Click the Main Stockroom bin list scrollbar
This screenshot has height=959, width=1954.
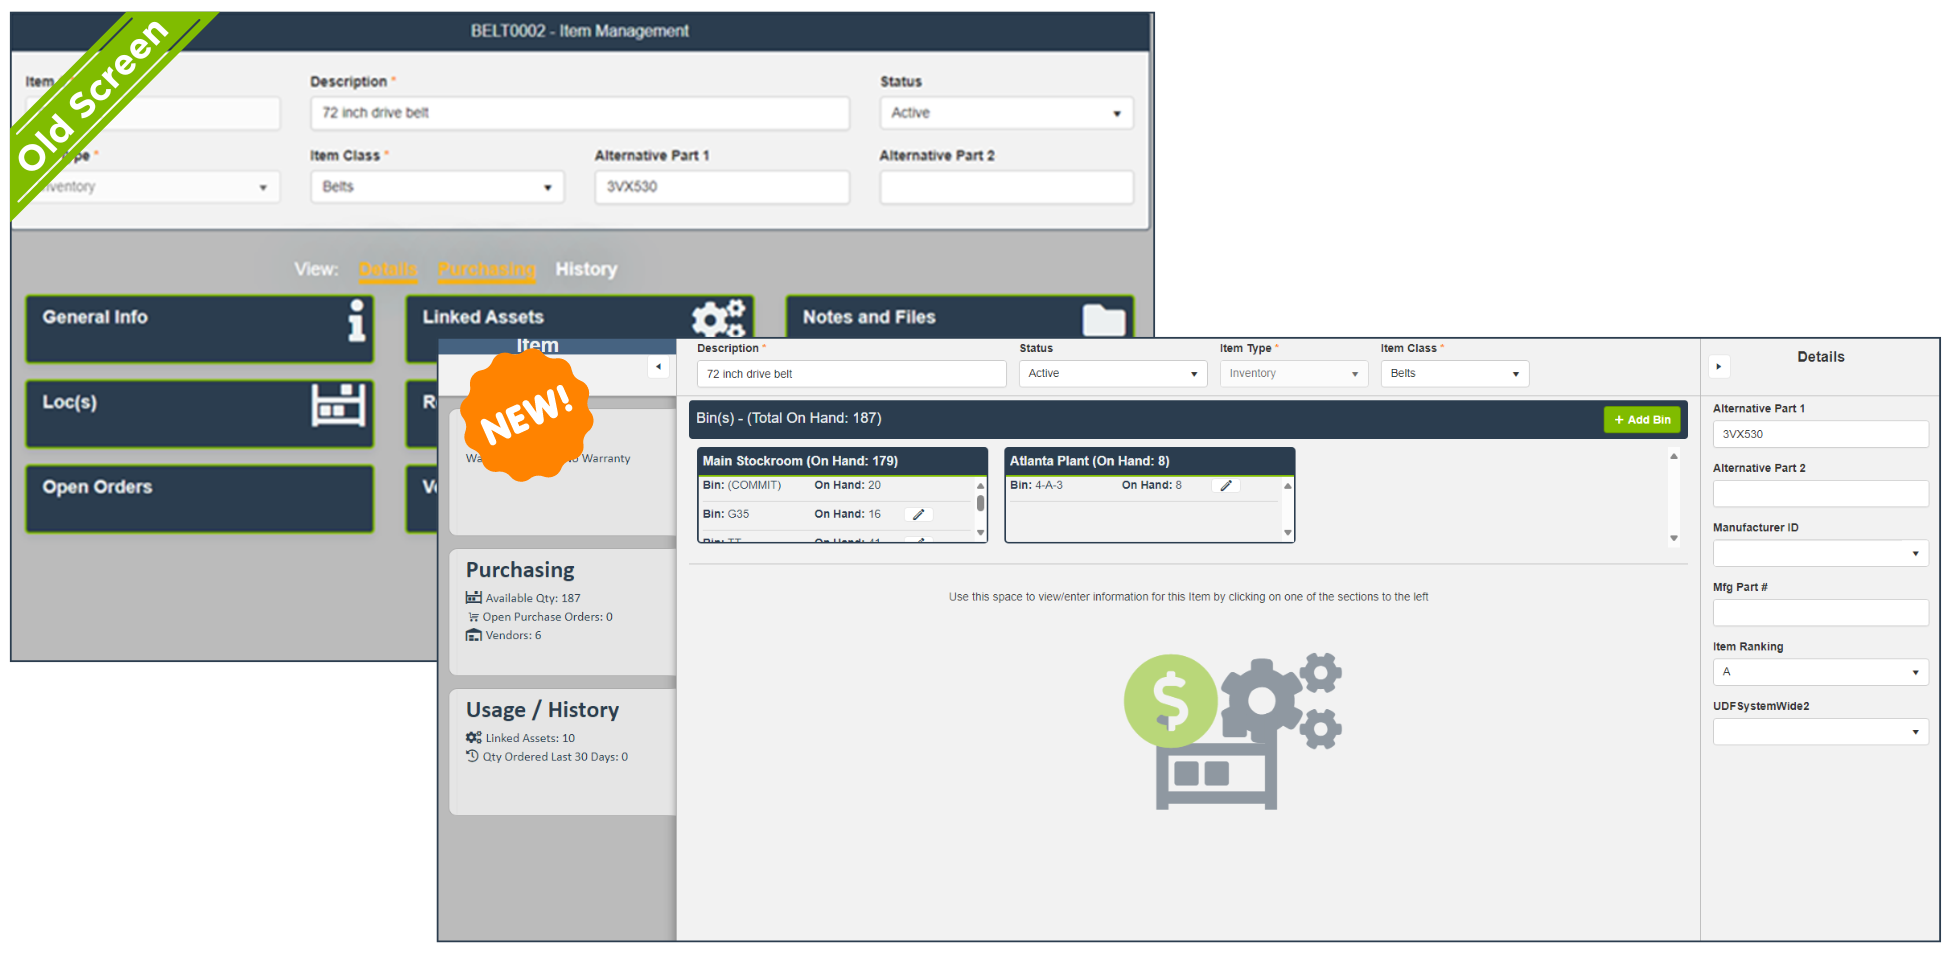pyautogui.click(x=980, y=505)
